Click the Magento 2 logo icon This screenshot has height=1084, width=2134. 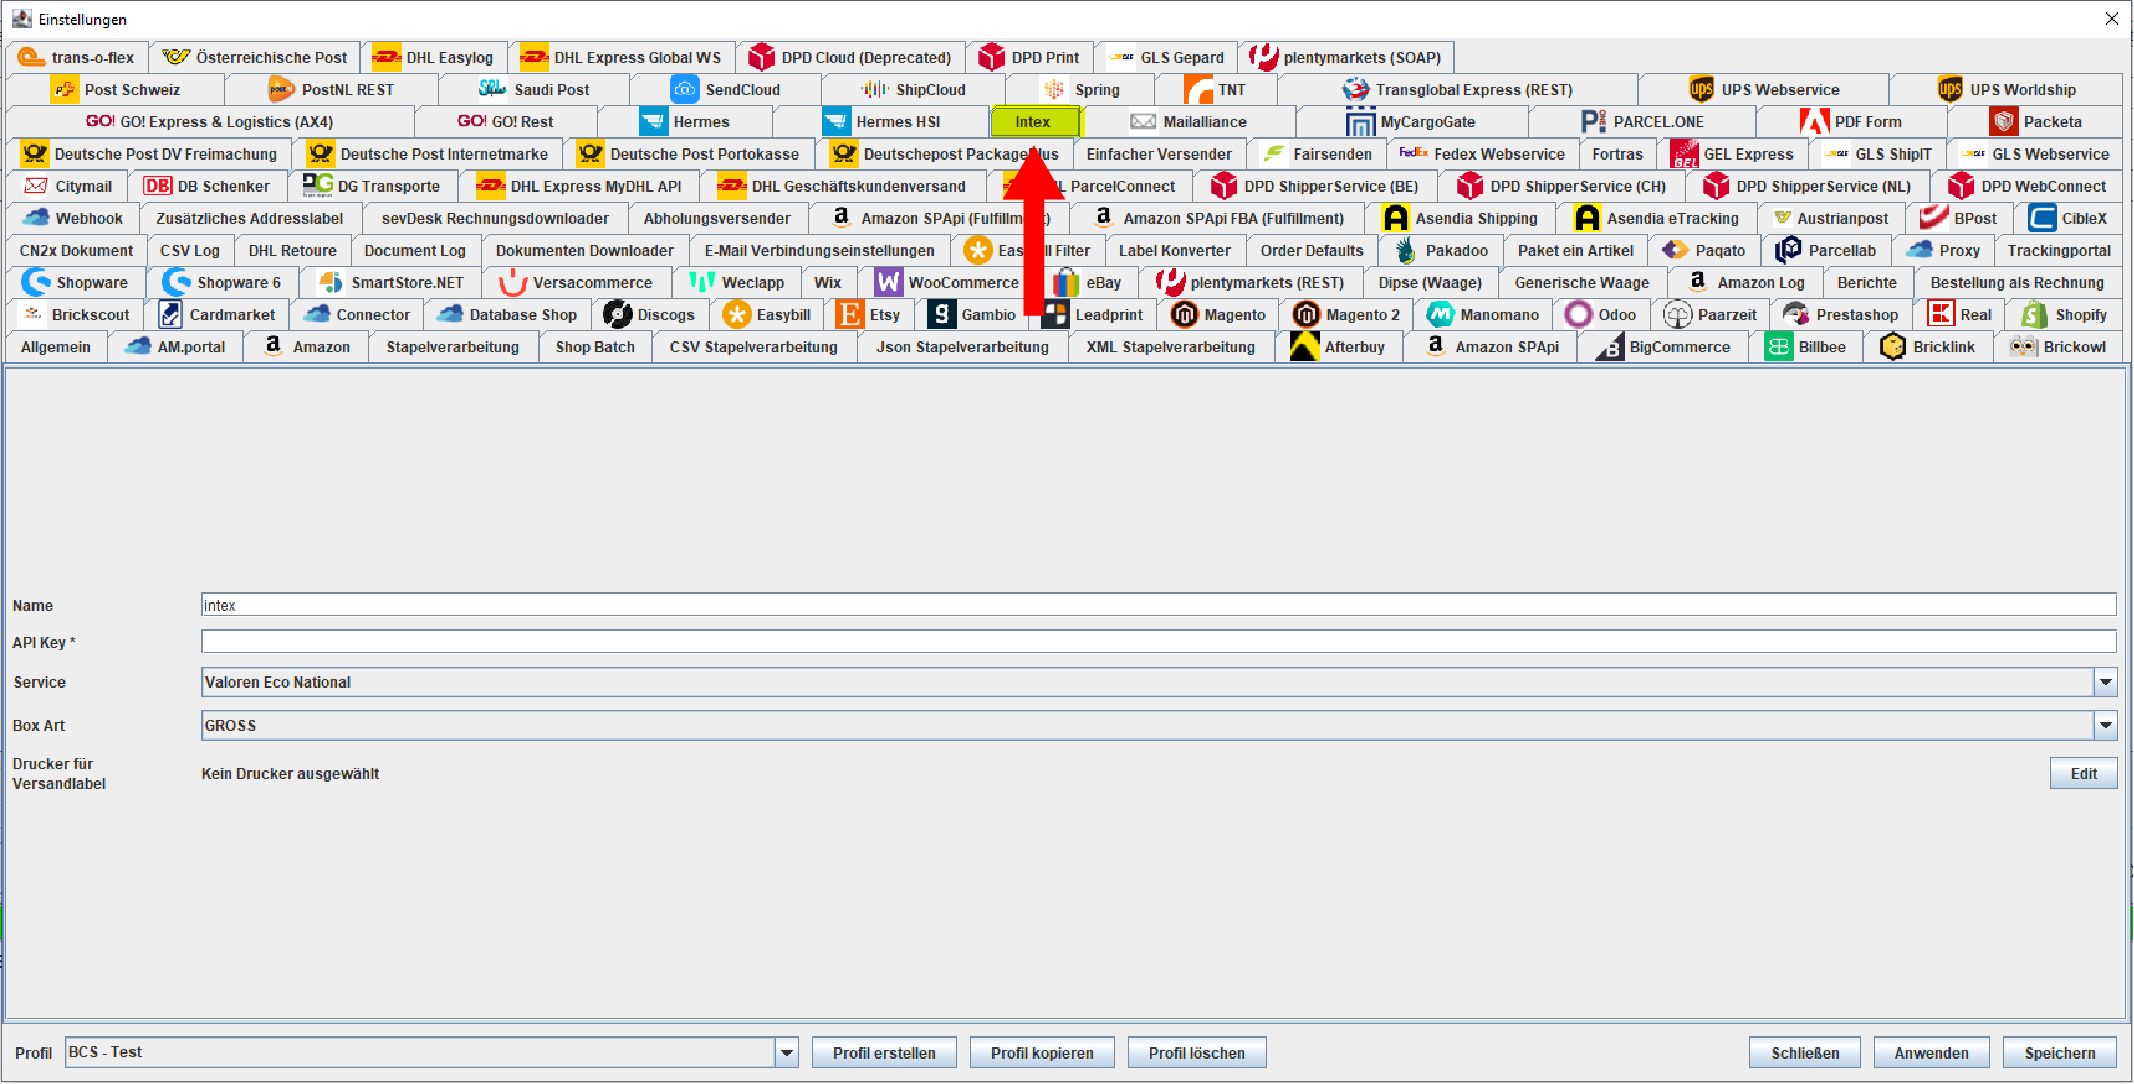[x=1306, y=314]
